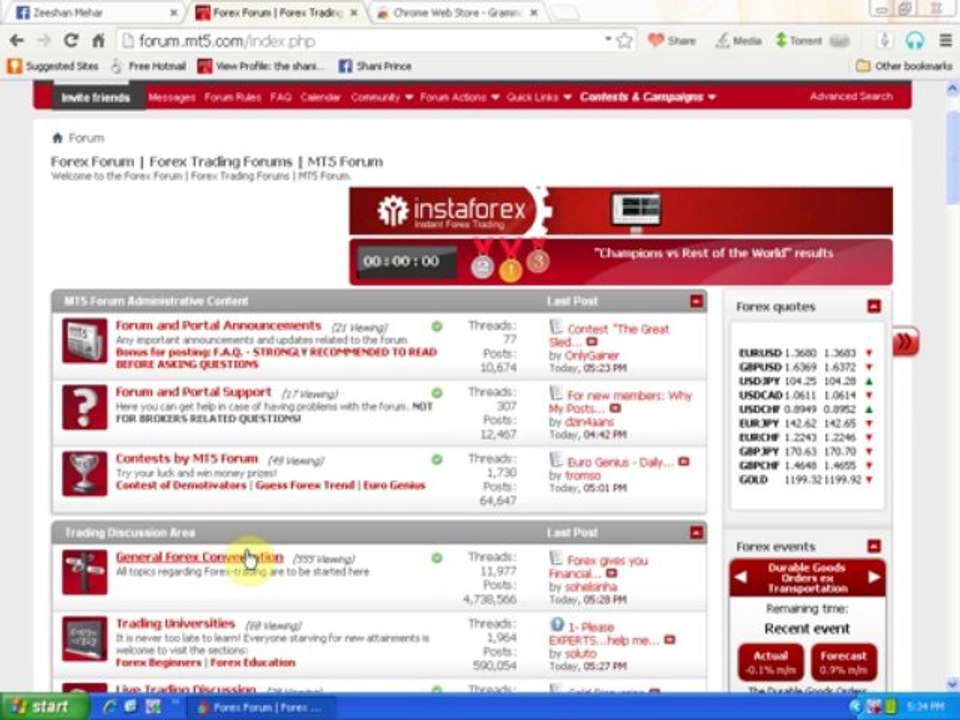The width and height of the screenshot is (960, 720).
Task: Open the Windows start menu
Action: click(44, 707)
